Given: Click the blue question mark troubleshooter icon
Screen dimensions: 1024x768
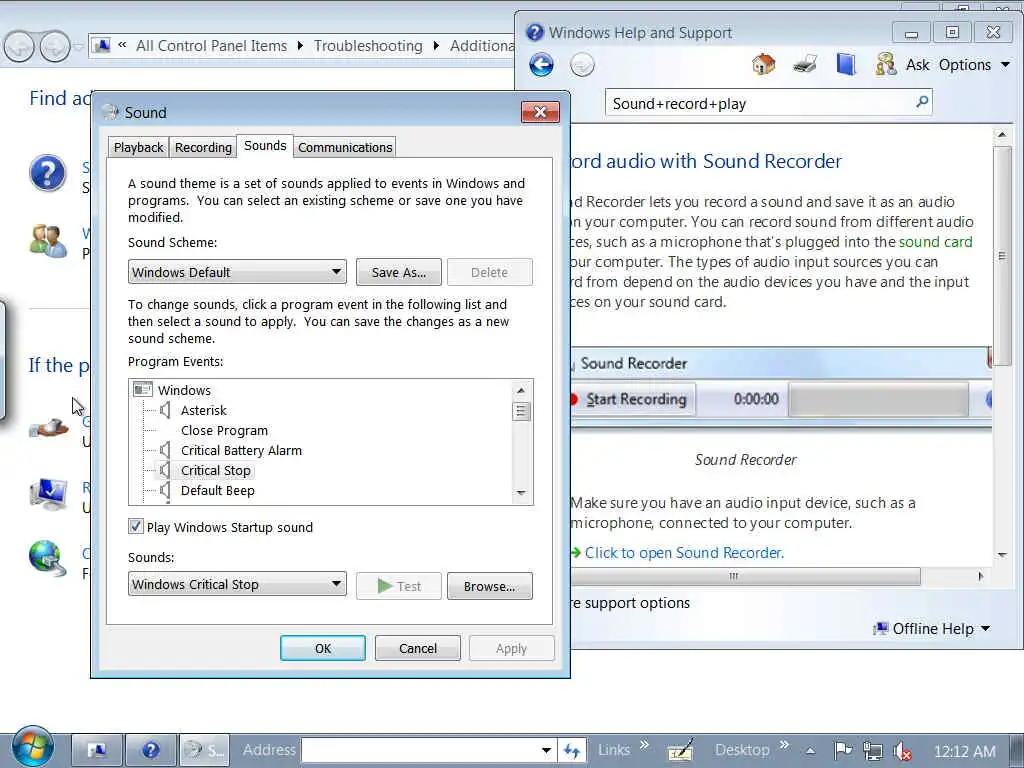Looking at the screenshot, I should tap(48, 173).
